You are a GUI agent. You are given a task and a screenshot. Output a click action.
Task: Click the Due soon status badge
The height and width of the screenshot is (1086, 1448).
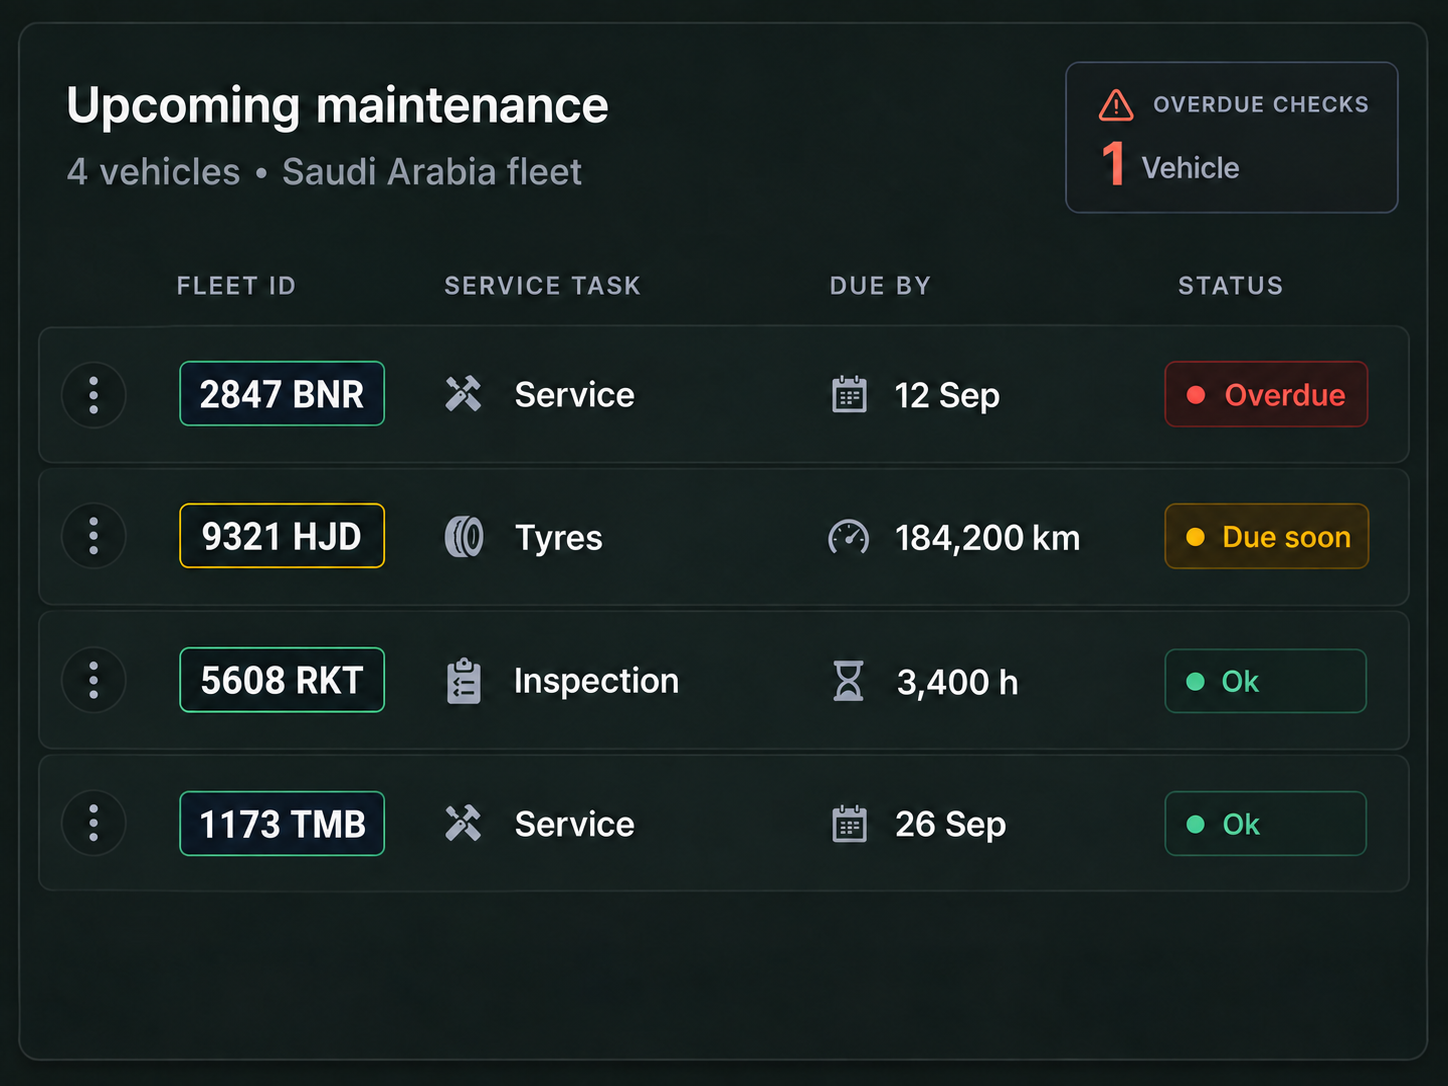click(1266, 536)
